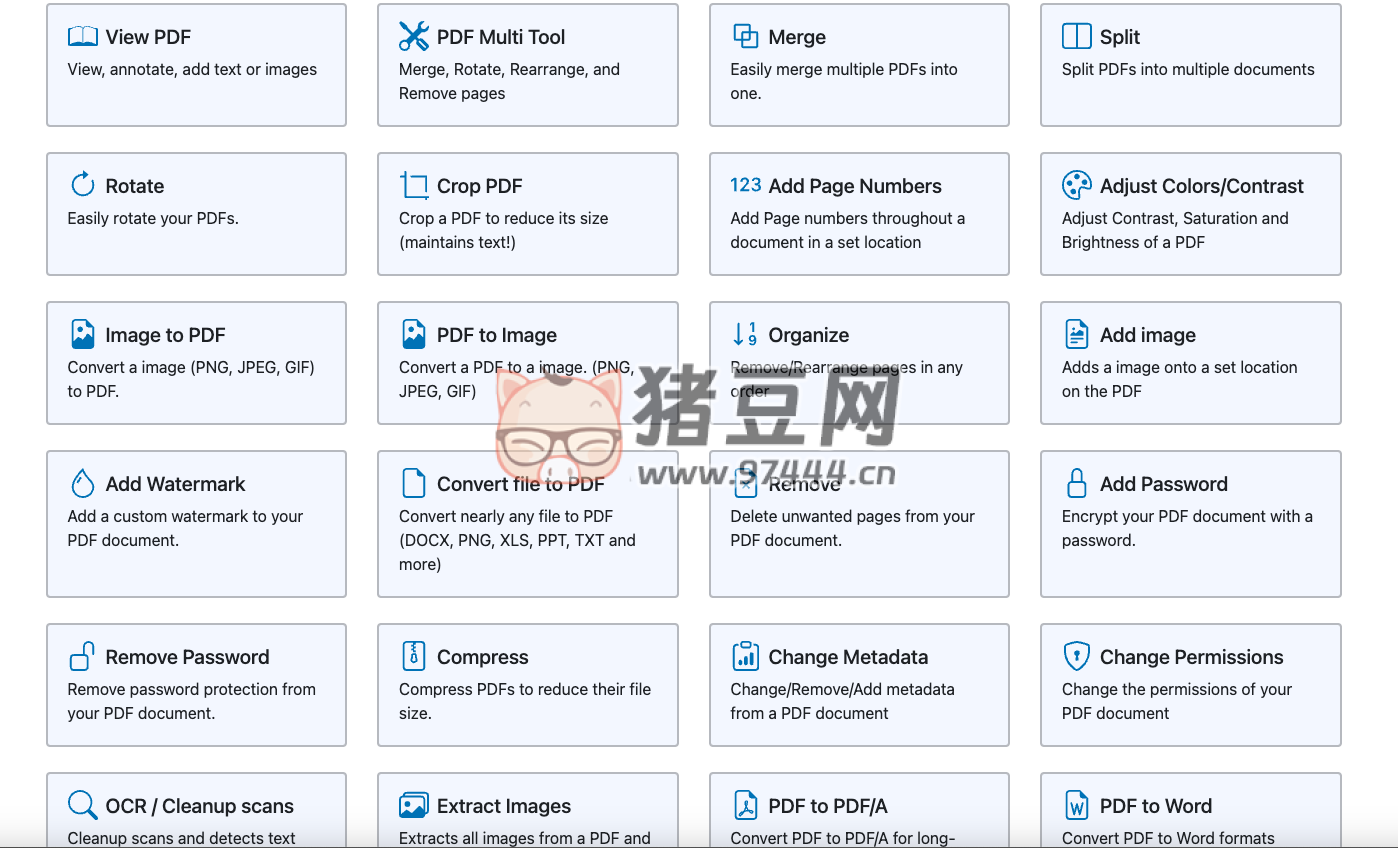The image size is (1398, 848).
Task: Click the Change Permissions shield icon
Action: click(x=1076, y=656)
